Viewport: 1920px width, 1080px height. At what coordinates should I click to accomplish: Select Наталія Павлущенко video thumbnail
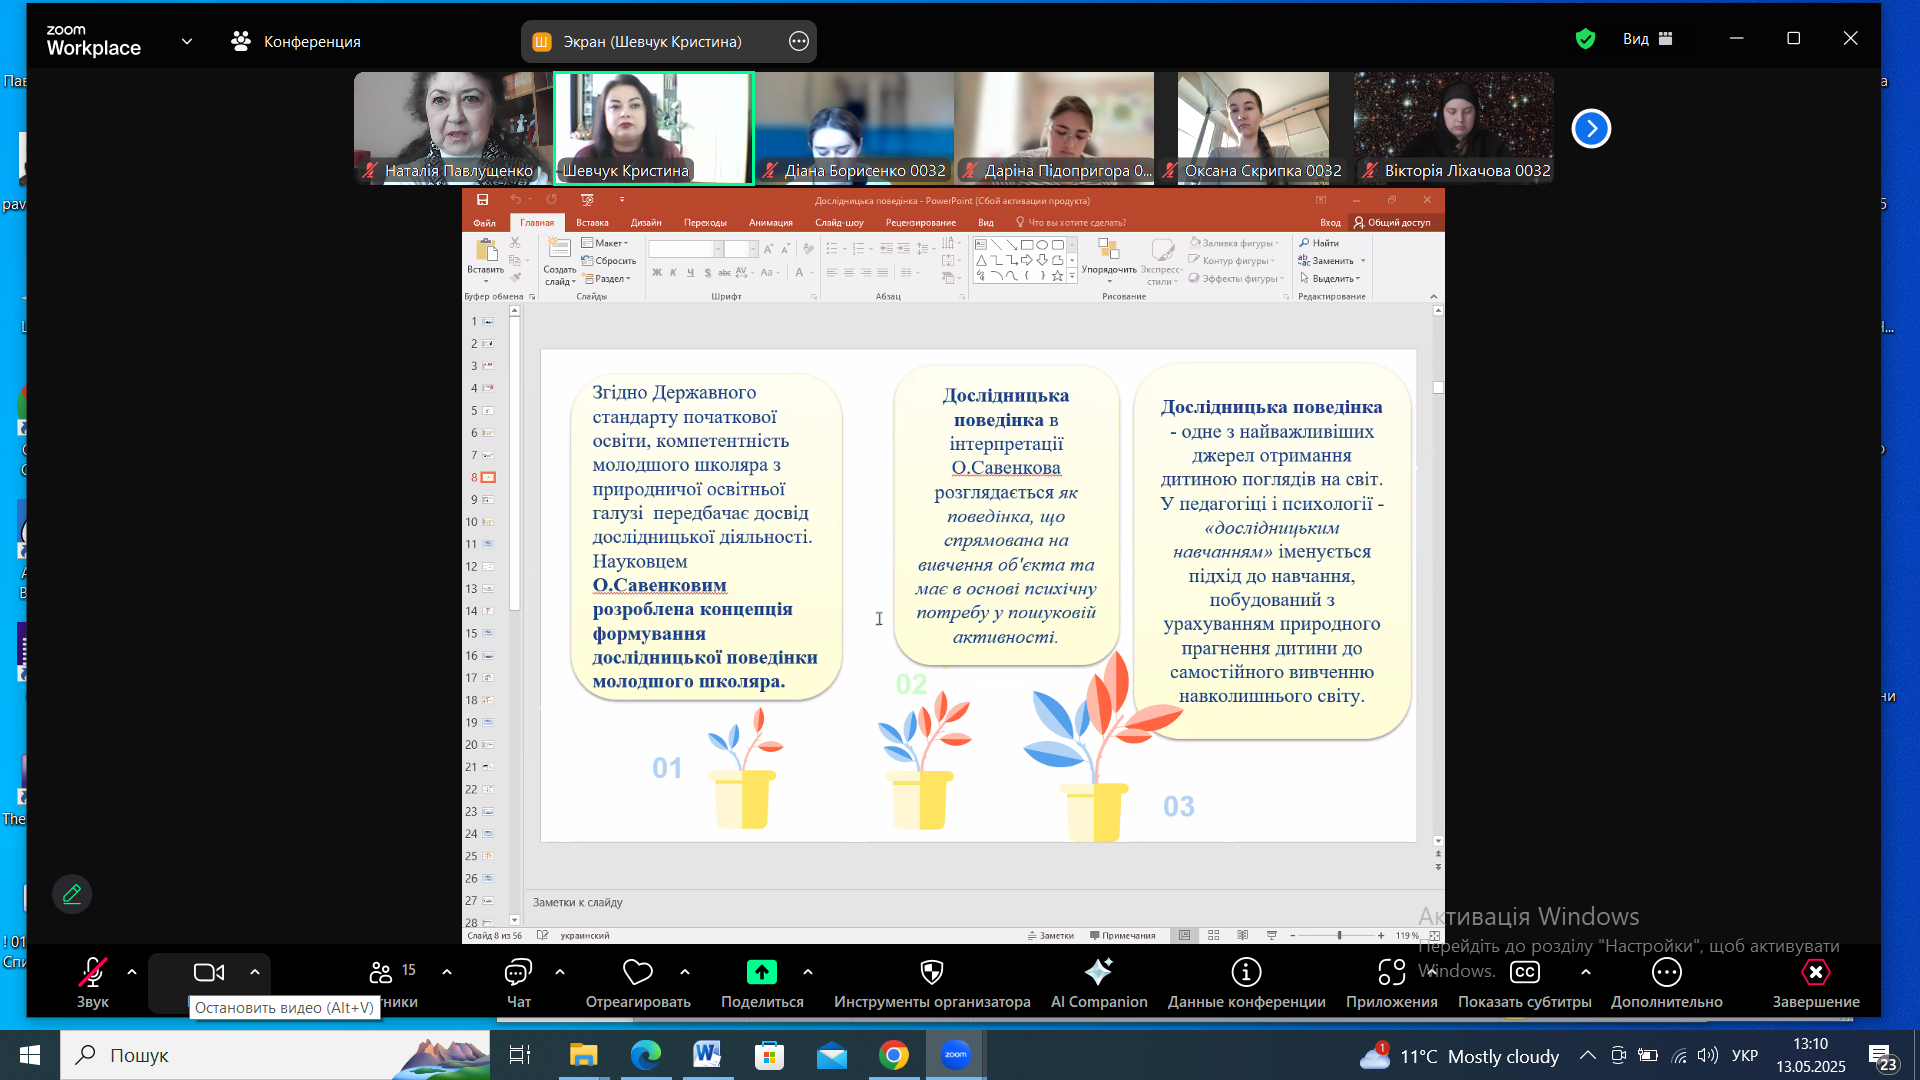click(x=453, y=128)
